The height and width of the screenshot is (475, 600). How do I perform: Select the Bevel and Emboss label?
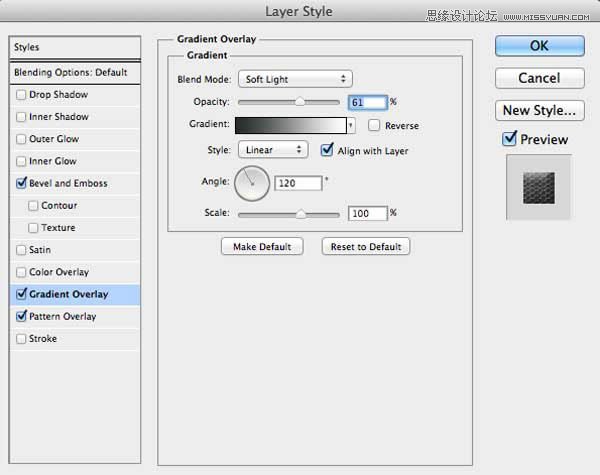(68, 183)
